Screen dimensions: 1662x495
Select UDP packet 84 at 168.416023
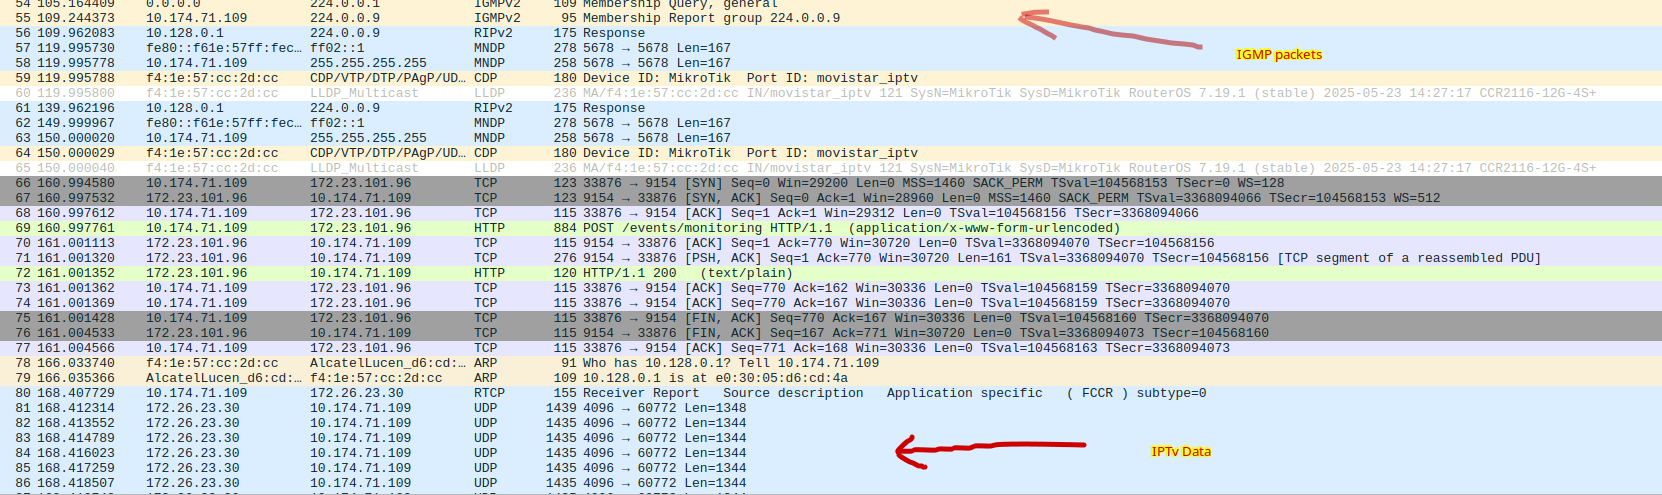coord(831,453)
